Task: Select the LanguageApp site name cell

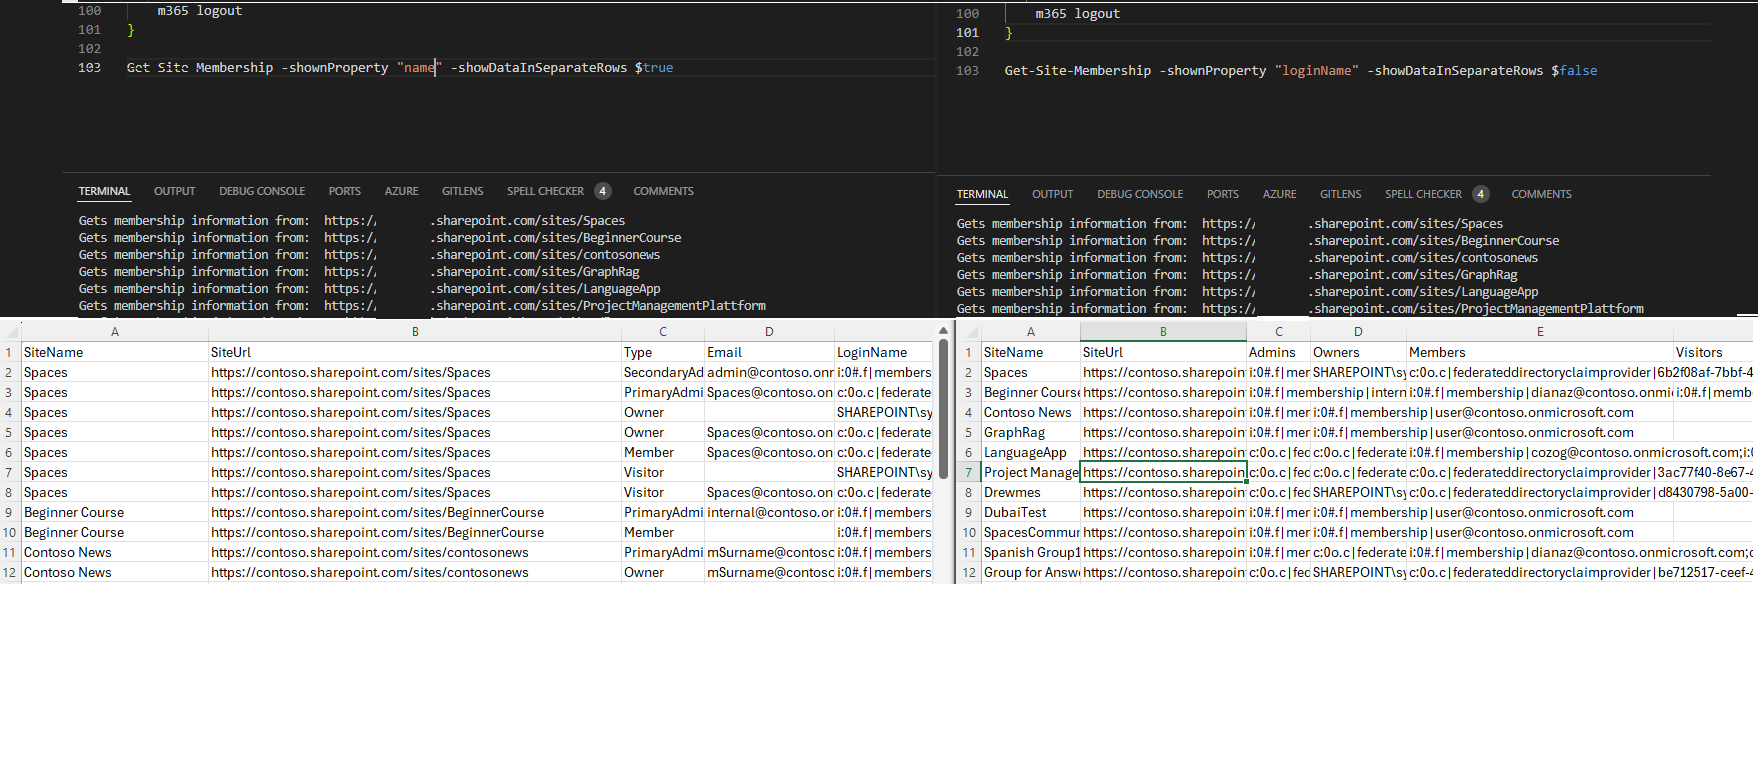Action: [x=1030, y=452]
